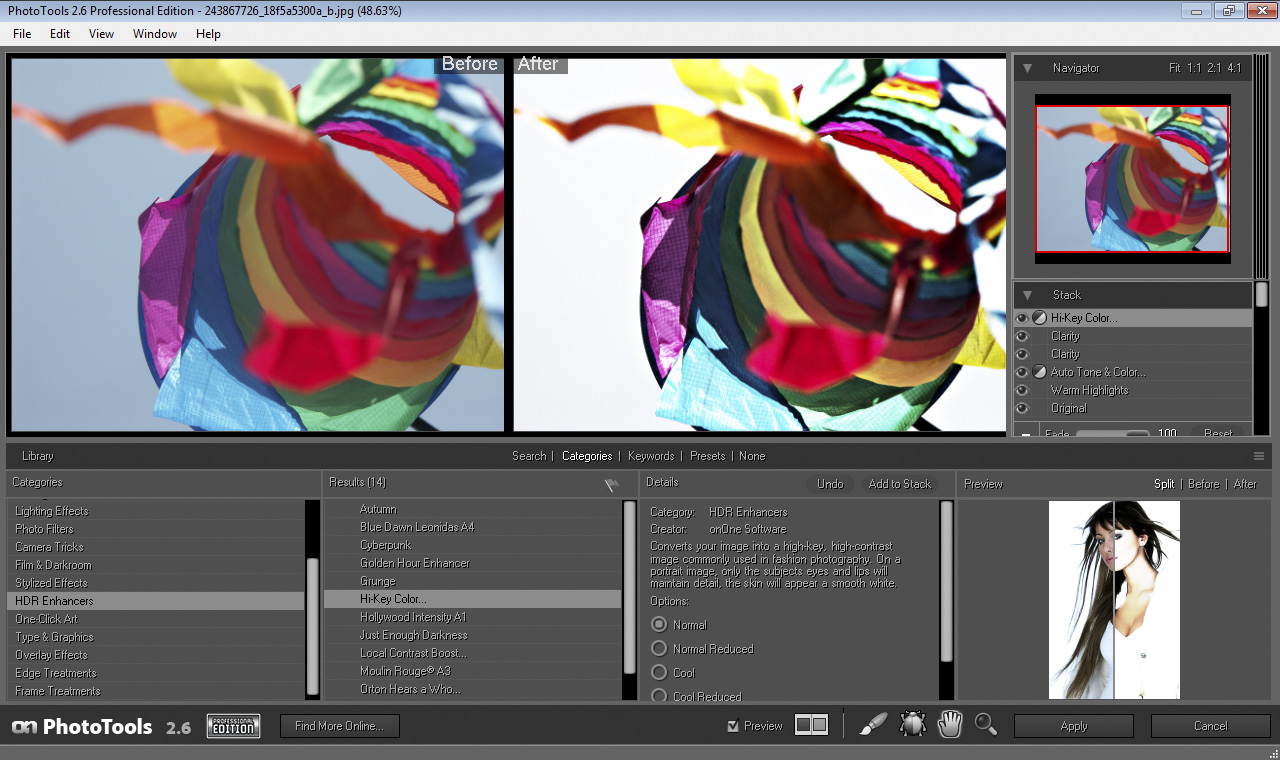Viewport: 1280px width, 760px height.
Task: Click the mask icon on Hi-Key Color layer
Action: click(x=1039, y=318)
